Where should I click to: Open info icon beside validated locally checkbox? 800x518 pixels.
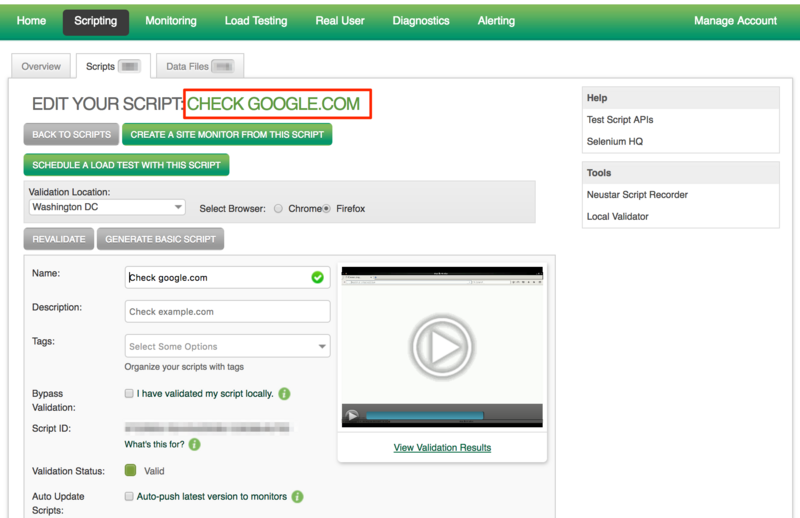(285, 393)
